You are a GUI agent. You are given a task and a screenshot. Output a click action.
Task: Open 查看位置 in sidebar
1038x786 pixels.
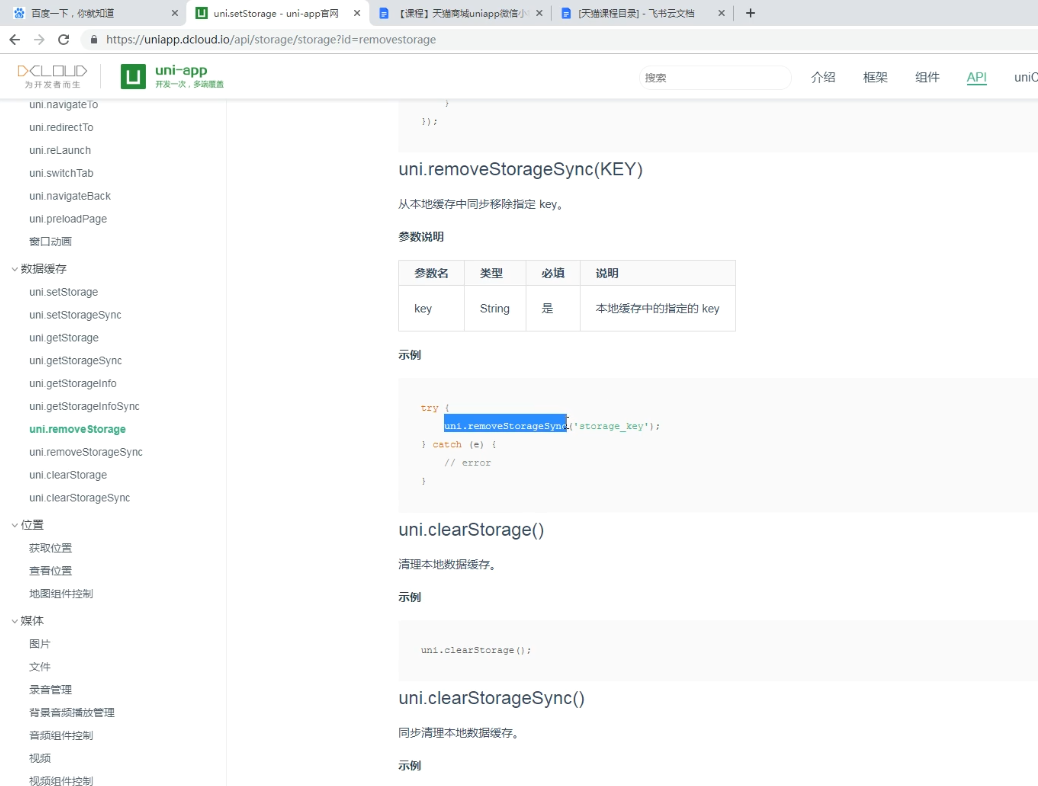tap(50, 571)
